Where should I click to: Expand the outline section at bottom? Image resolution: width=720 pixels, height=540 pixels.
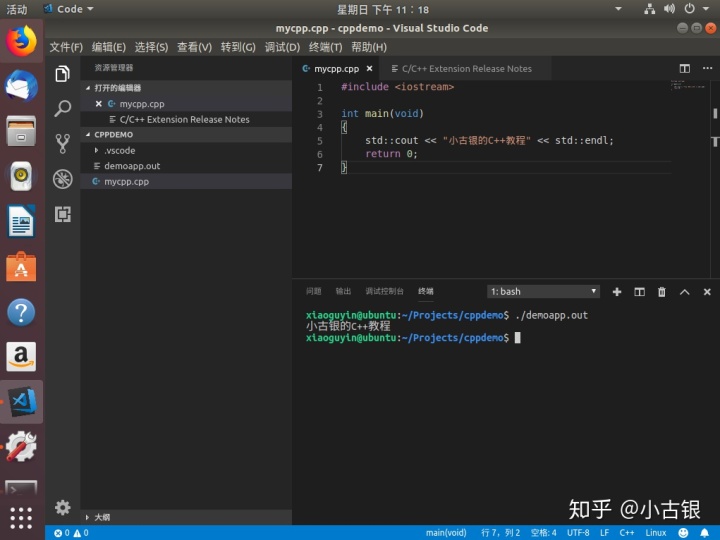(186, 517)
